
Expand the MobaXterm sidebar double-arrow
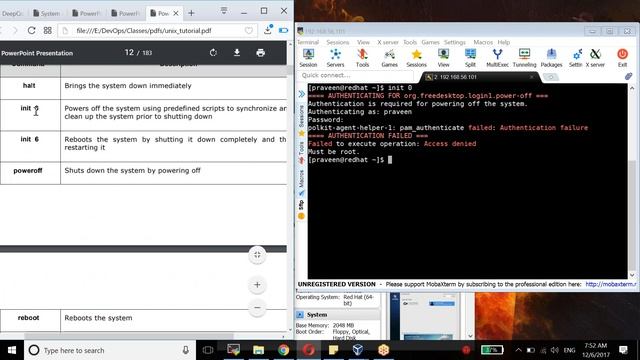point(302,94)
